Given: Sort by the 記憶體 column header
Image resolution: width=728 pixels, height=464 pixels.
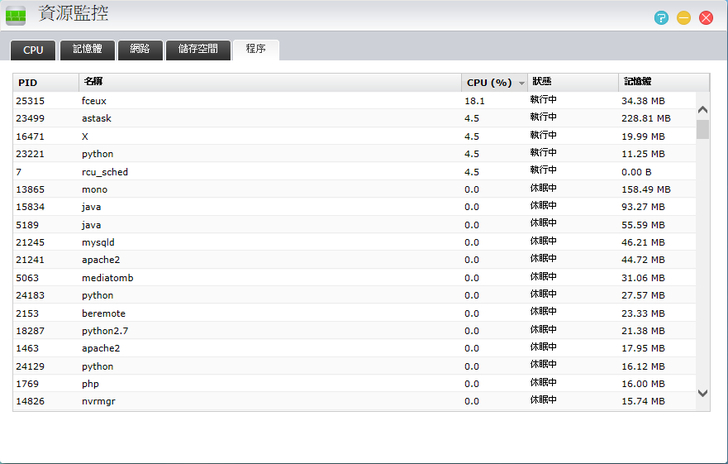Looking at the screenshot, I should click(x=664, y=83).
